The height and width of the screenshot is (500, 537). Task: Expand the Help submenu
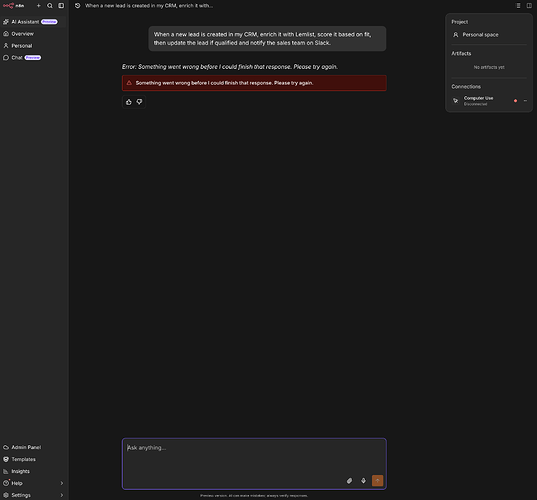[x=62, y=483]
